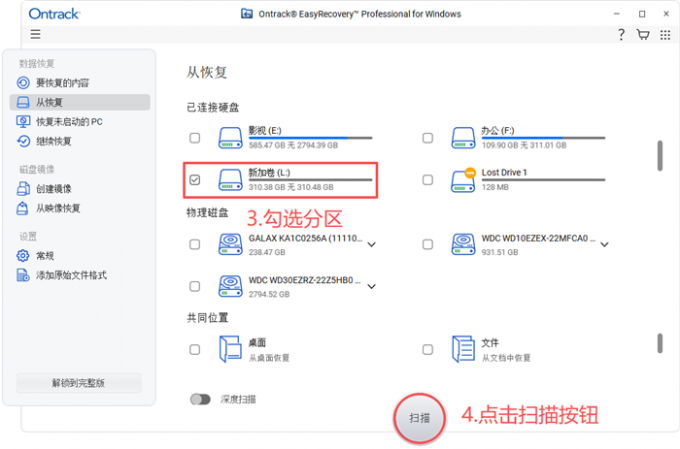Open 创建镜像 in sidebar
Screen dimensions: 680x449
[x=80, y=189]
